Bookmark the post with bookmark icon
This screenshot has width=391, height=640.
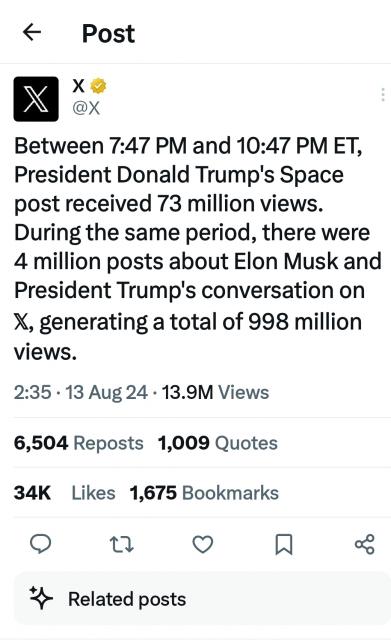tap(284, 544)
